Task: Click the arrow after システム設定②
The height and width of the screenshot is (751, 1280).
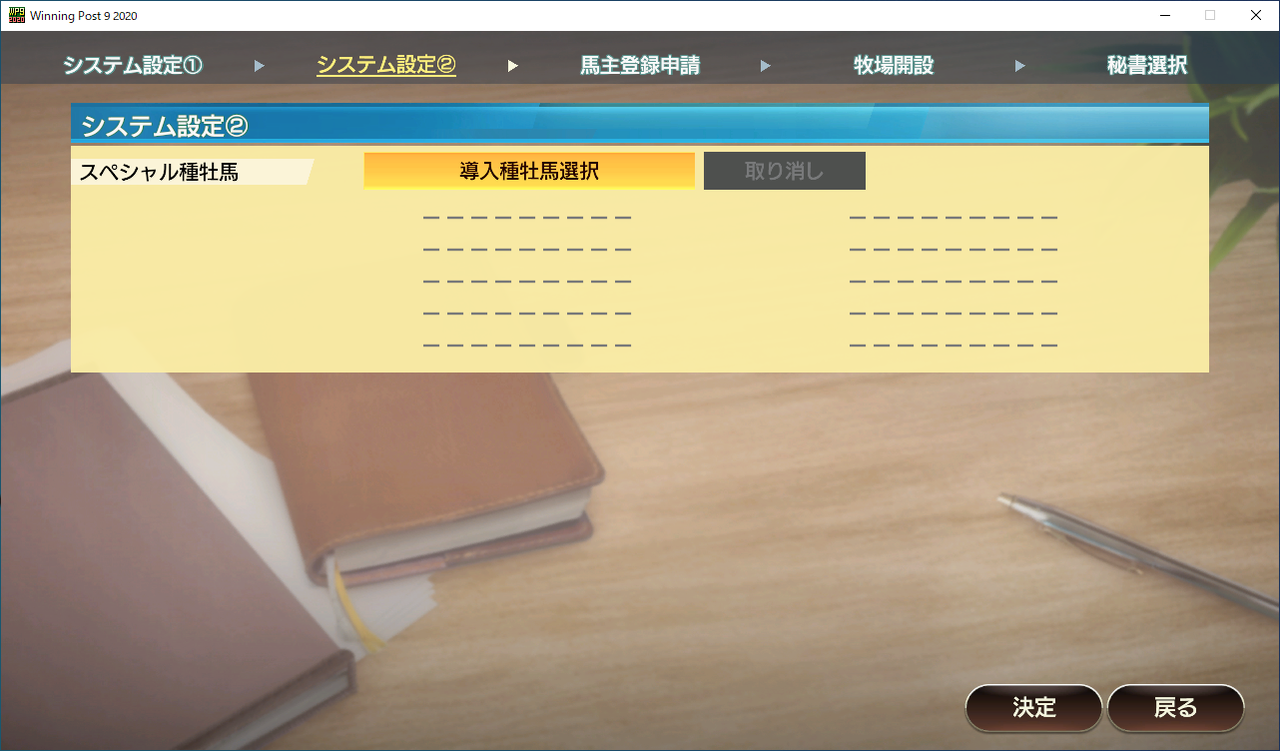Action: point(513,64)
